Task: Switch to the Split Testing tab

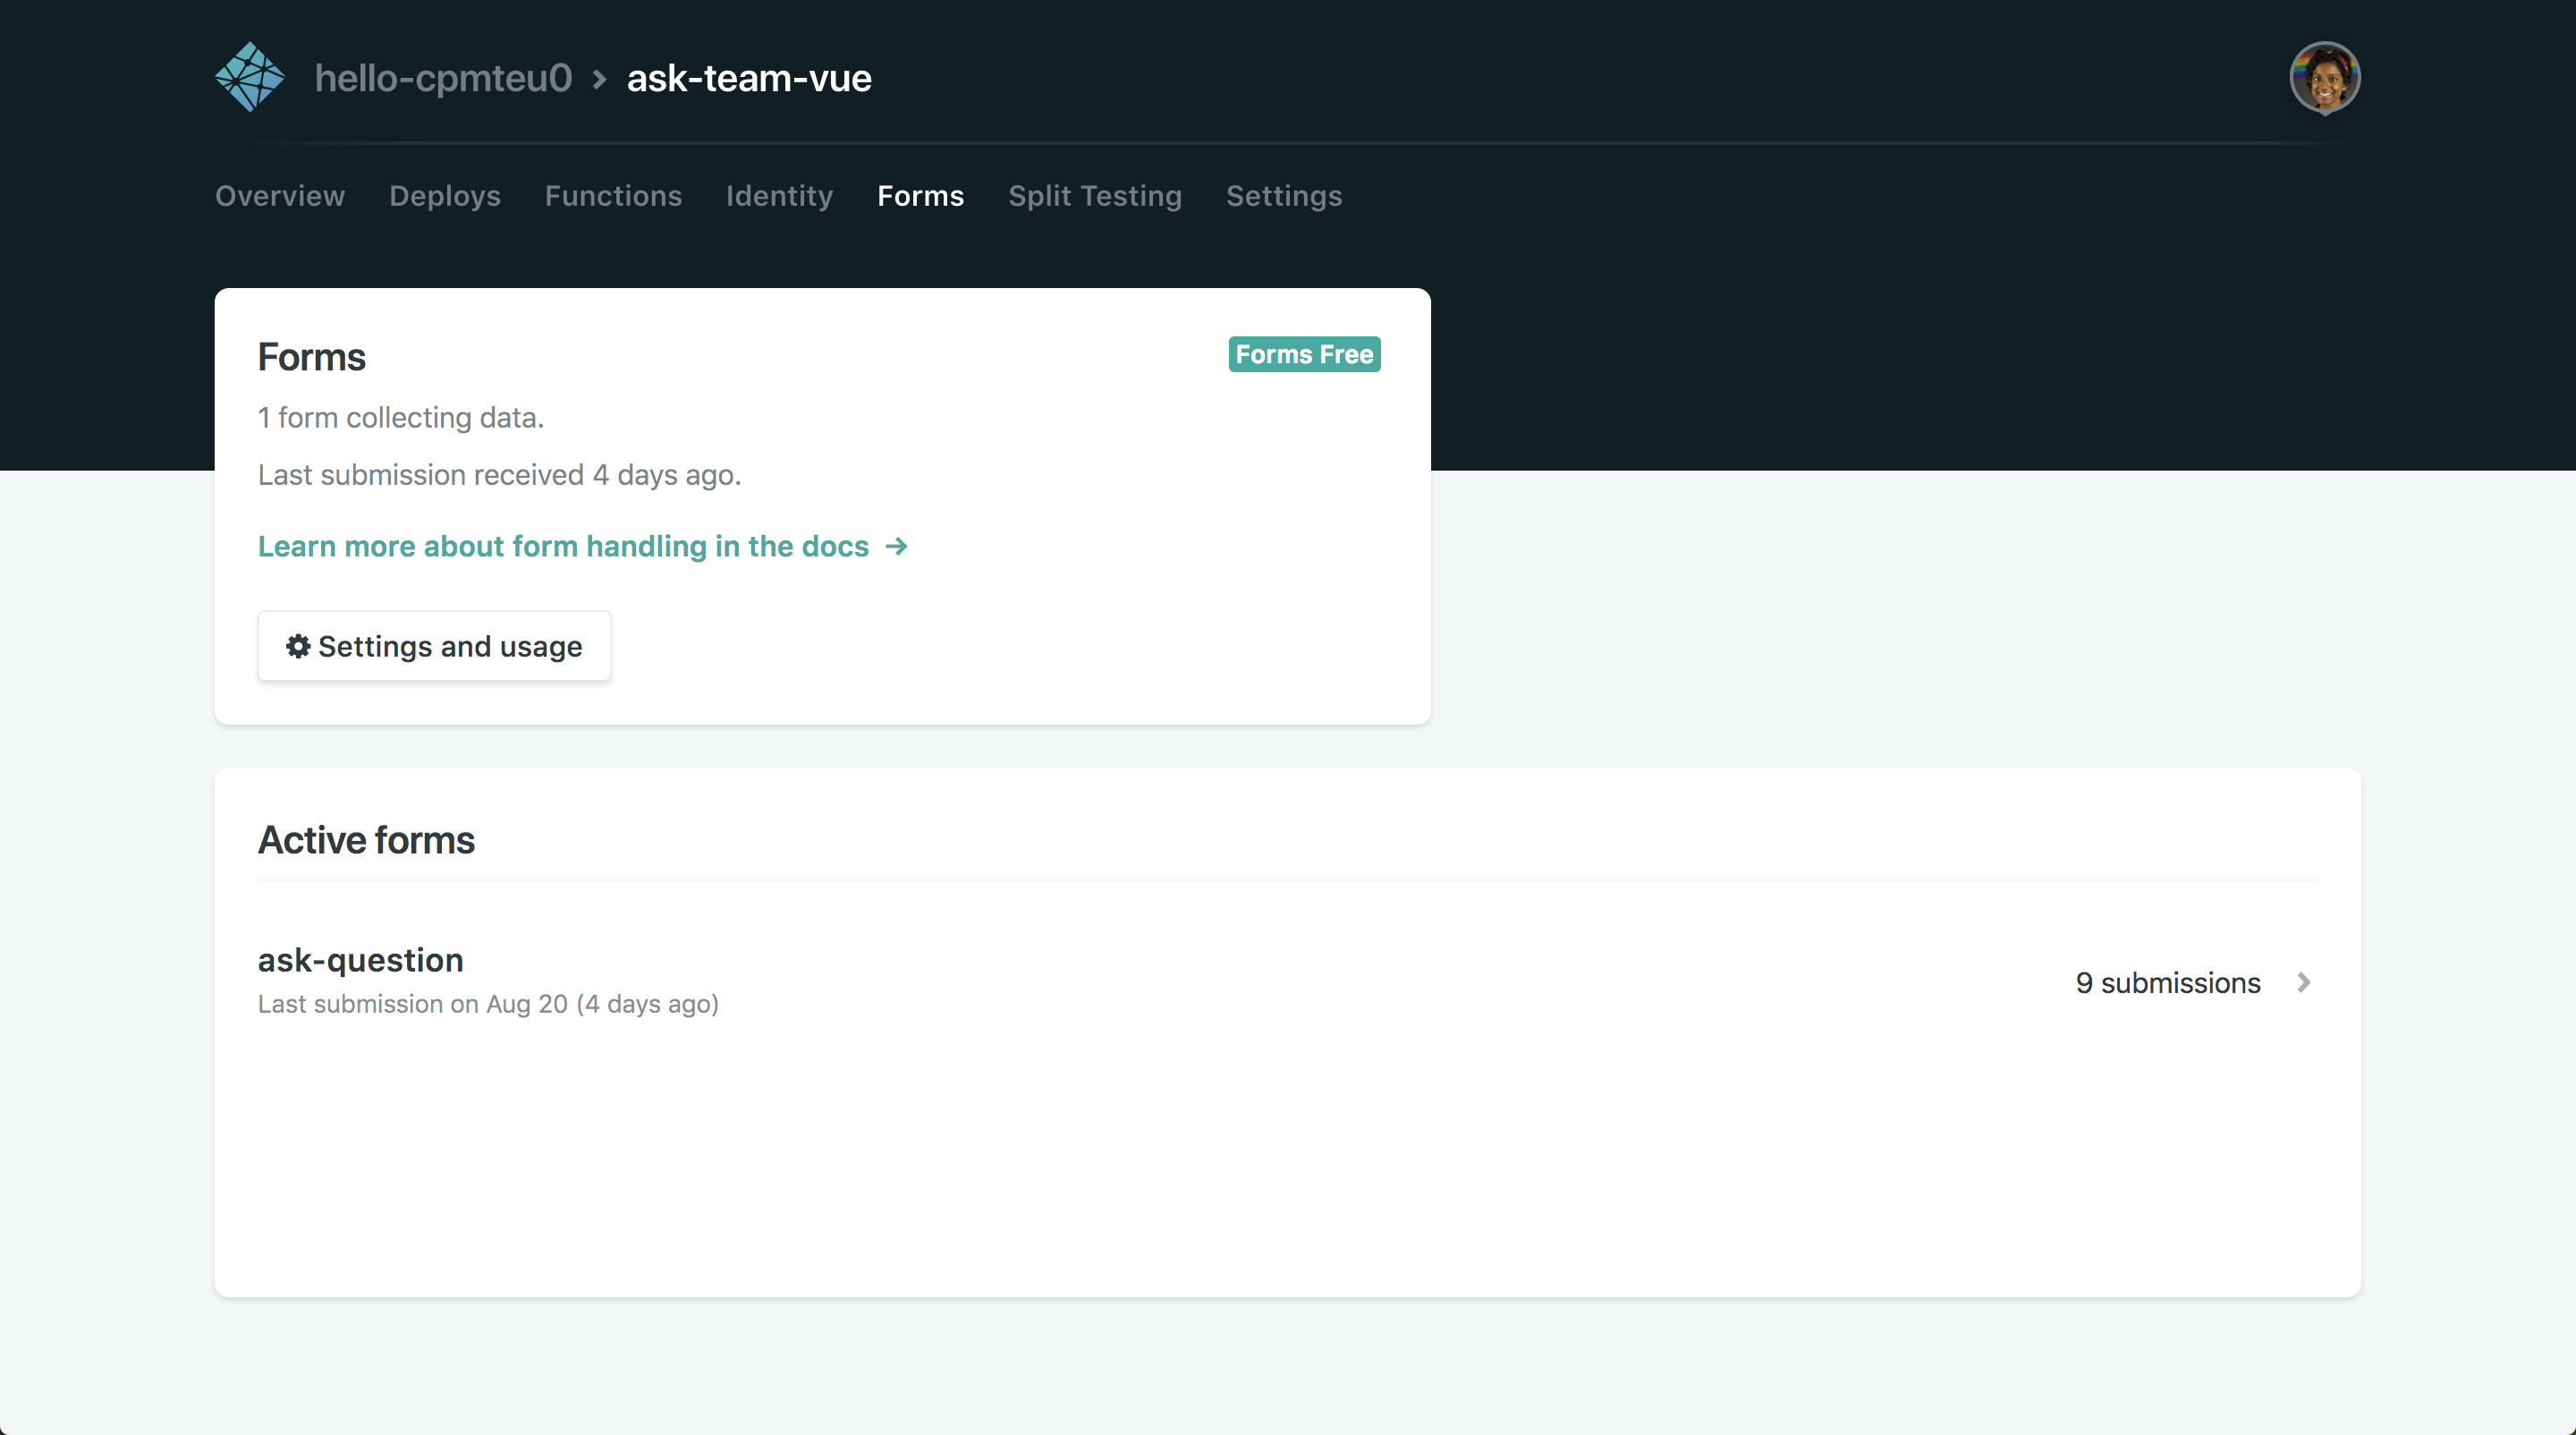Action: coord(1095,196)
